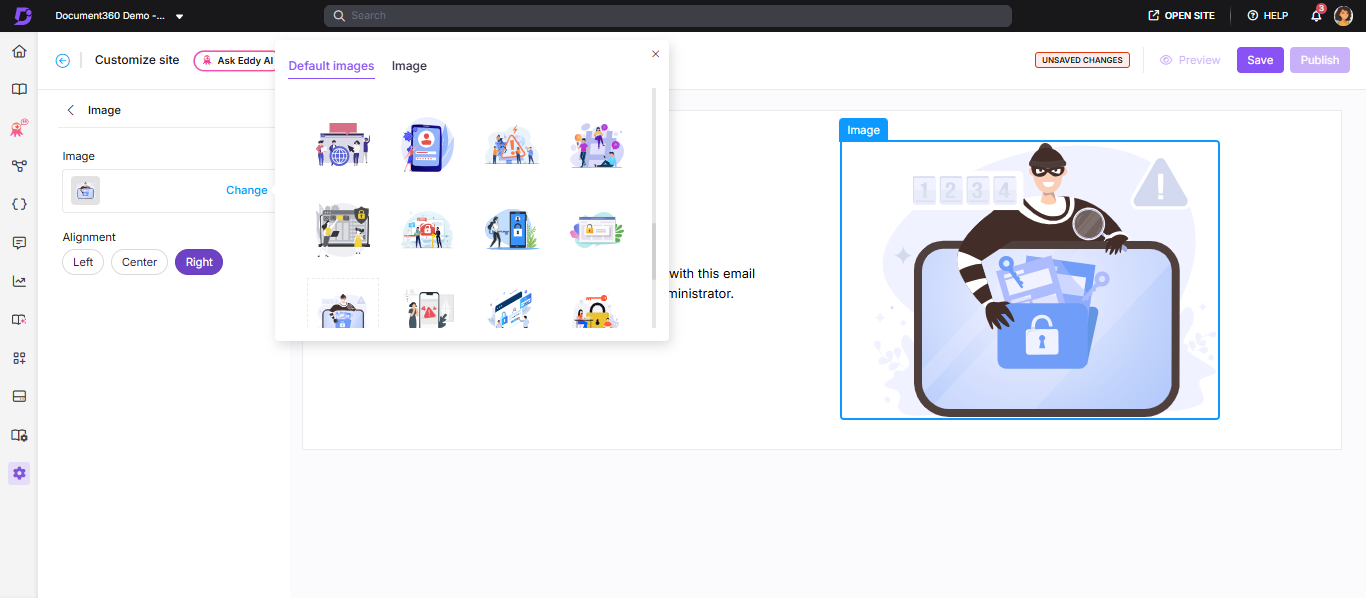Screen dimensions: 1366x599
Task: Open the API curly braces icon
Action: coord(19,204)
